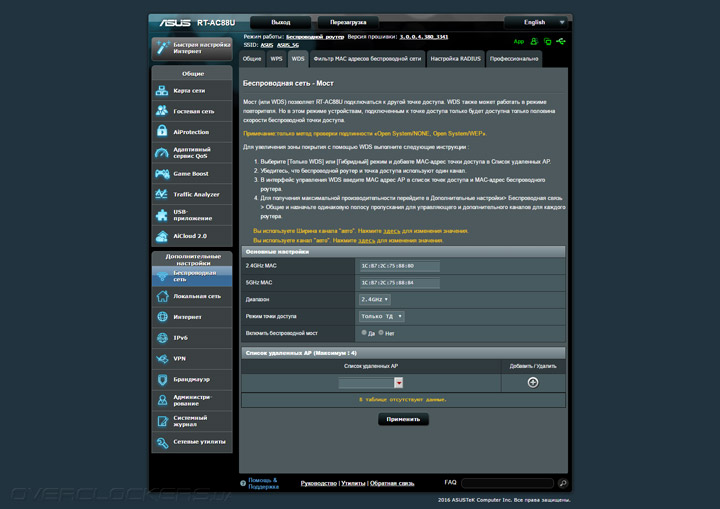The height and width of the screenshot is (509, 720).
Task: Click the Применить apply button
Action: click(403, 419)
